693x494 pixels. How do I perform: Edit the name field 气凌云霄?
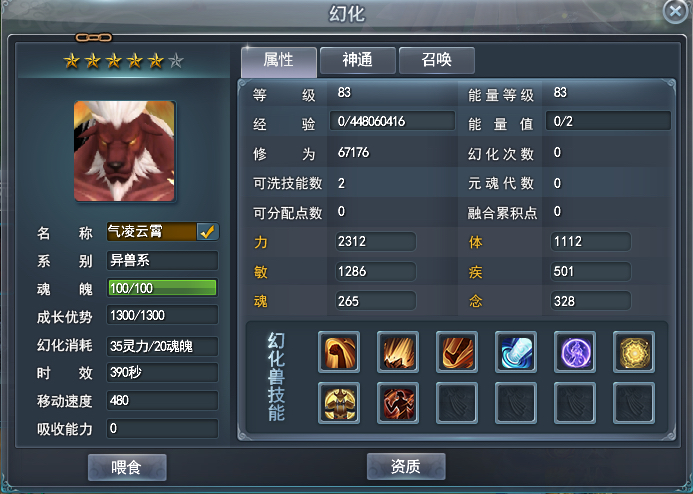coord(152,232)
